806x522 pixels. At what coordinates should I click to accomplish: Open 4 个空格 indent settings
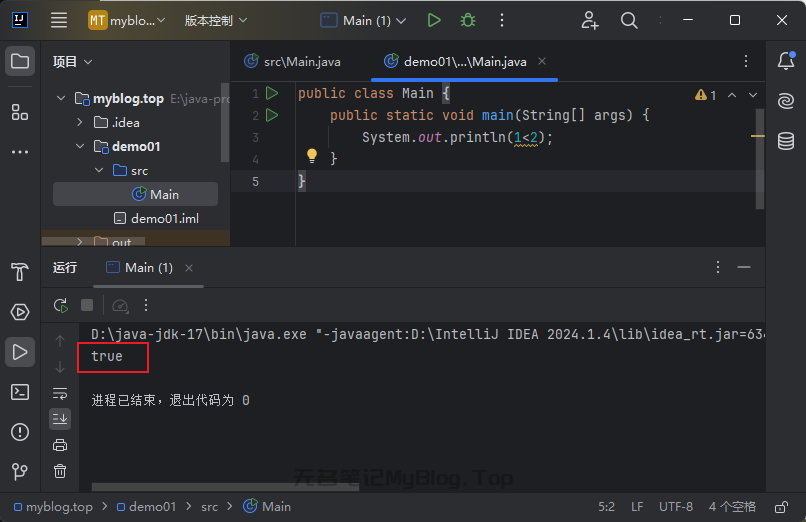732,507
